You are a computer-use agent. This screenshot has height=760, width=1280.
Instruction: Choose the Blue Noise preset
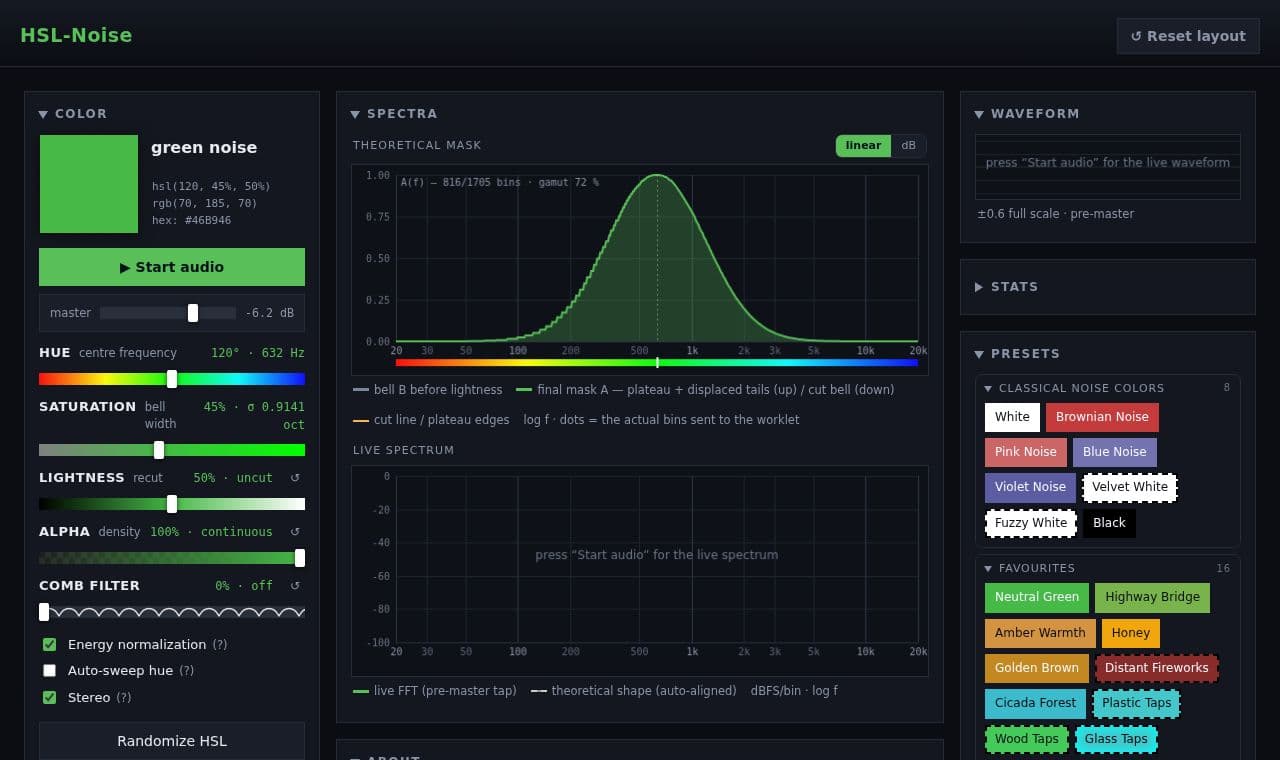[x=1115, y=452]
